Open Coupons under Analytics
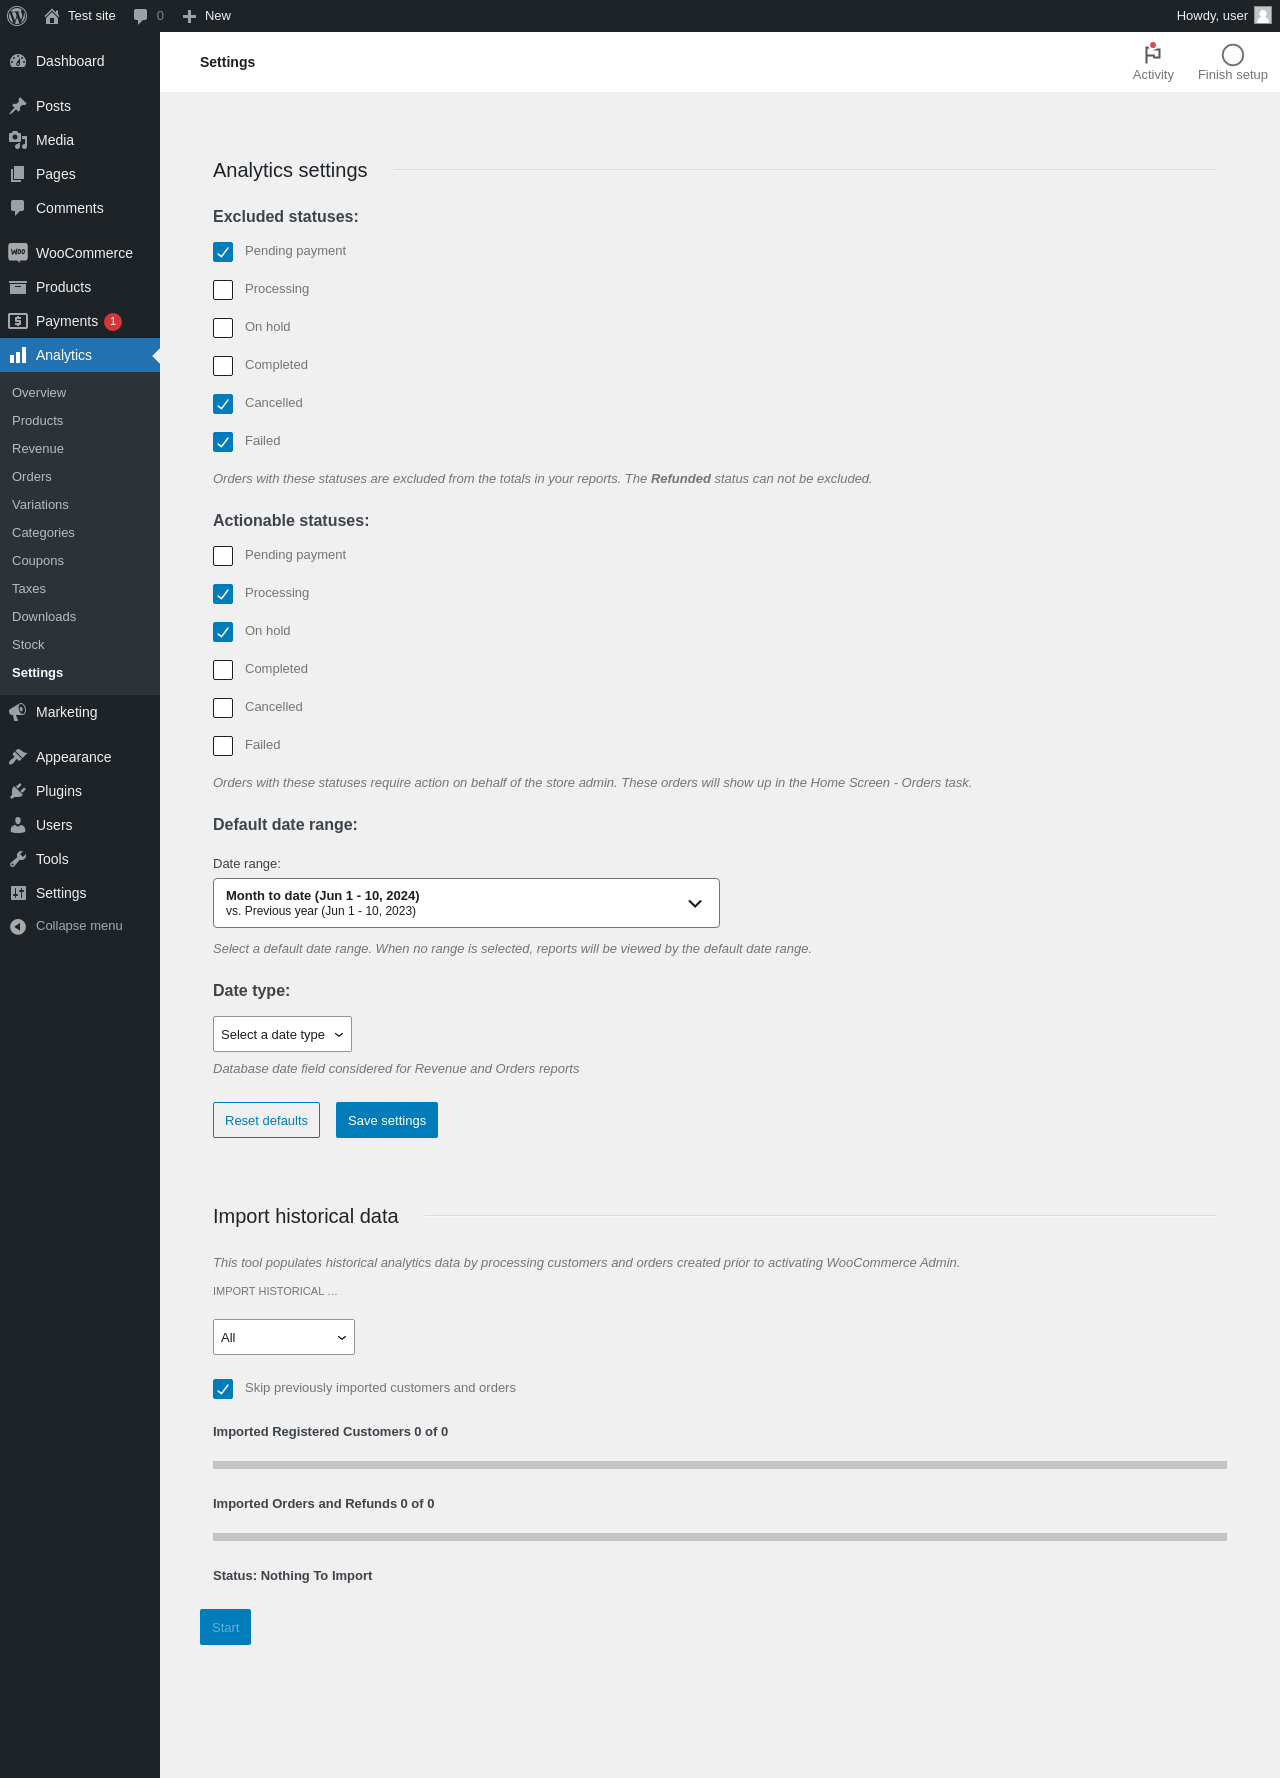The width and height of the screenshot is (1280, 1778). 38,561
